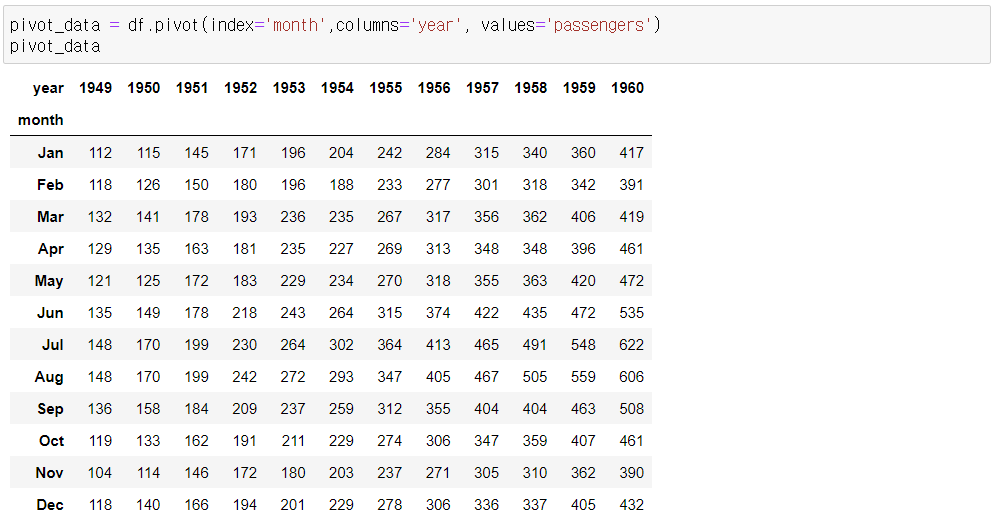The height and width of the screenshot is (527, 996).
Task: Select the 1959 column header
Action: (579, 88)
